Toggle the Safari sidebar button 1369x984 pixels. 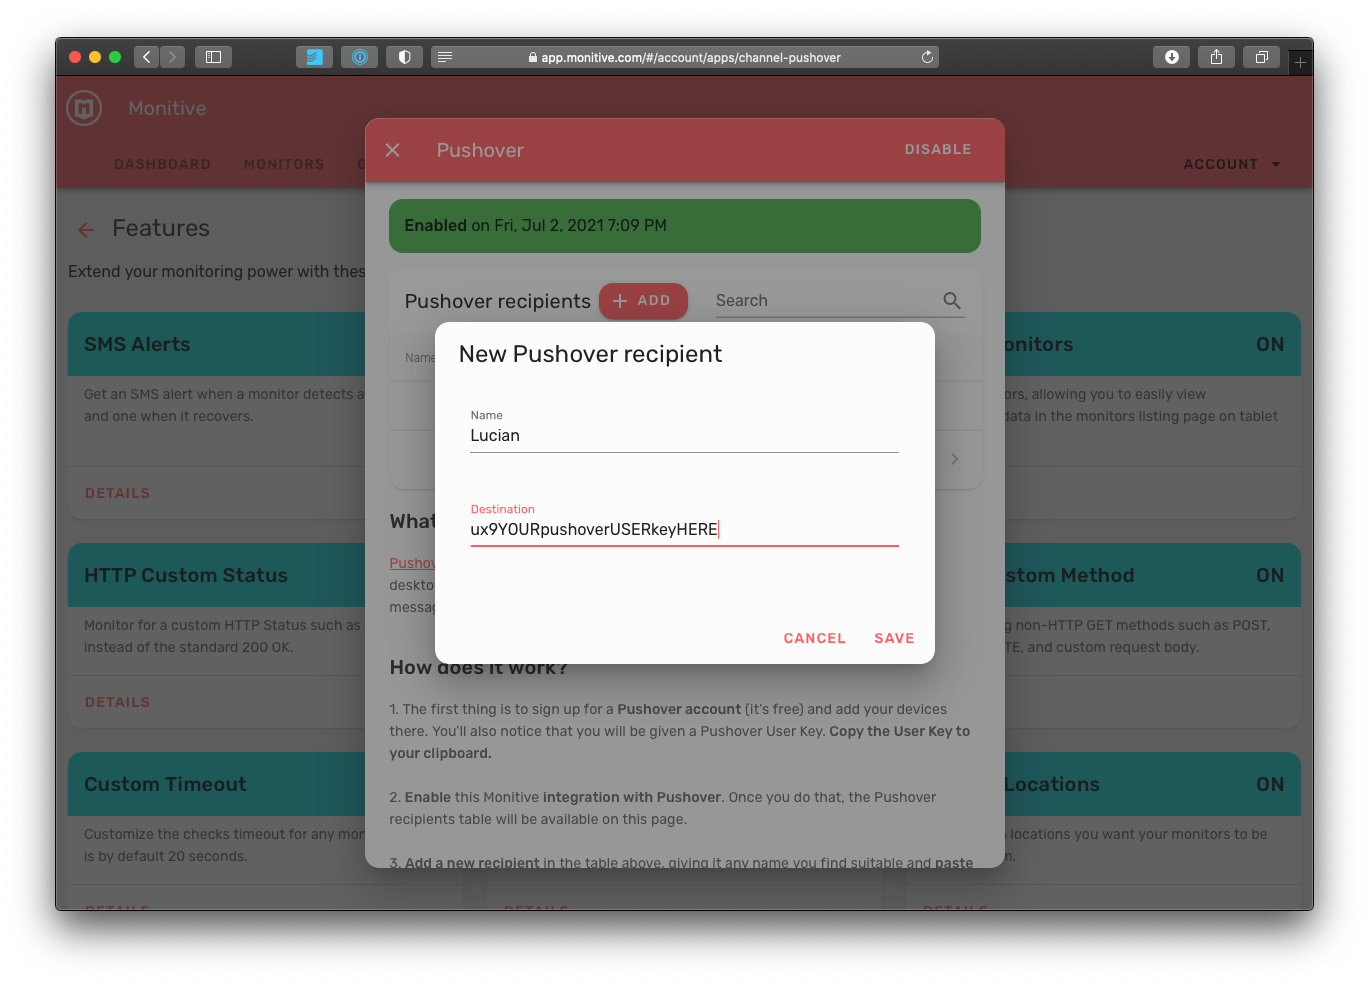(x=213, y=57)
